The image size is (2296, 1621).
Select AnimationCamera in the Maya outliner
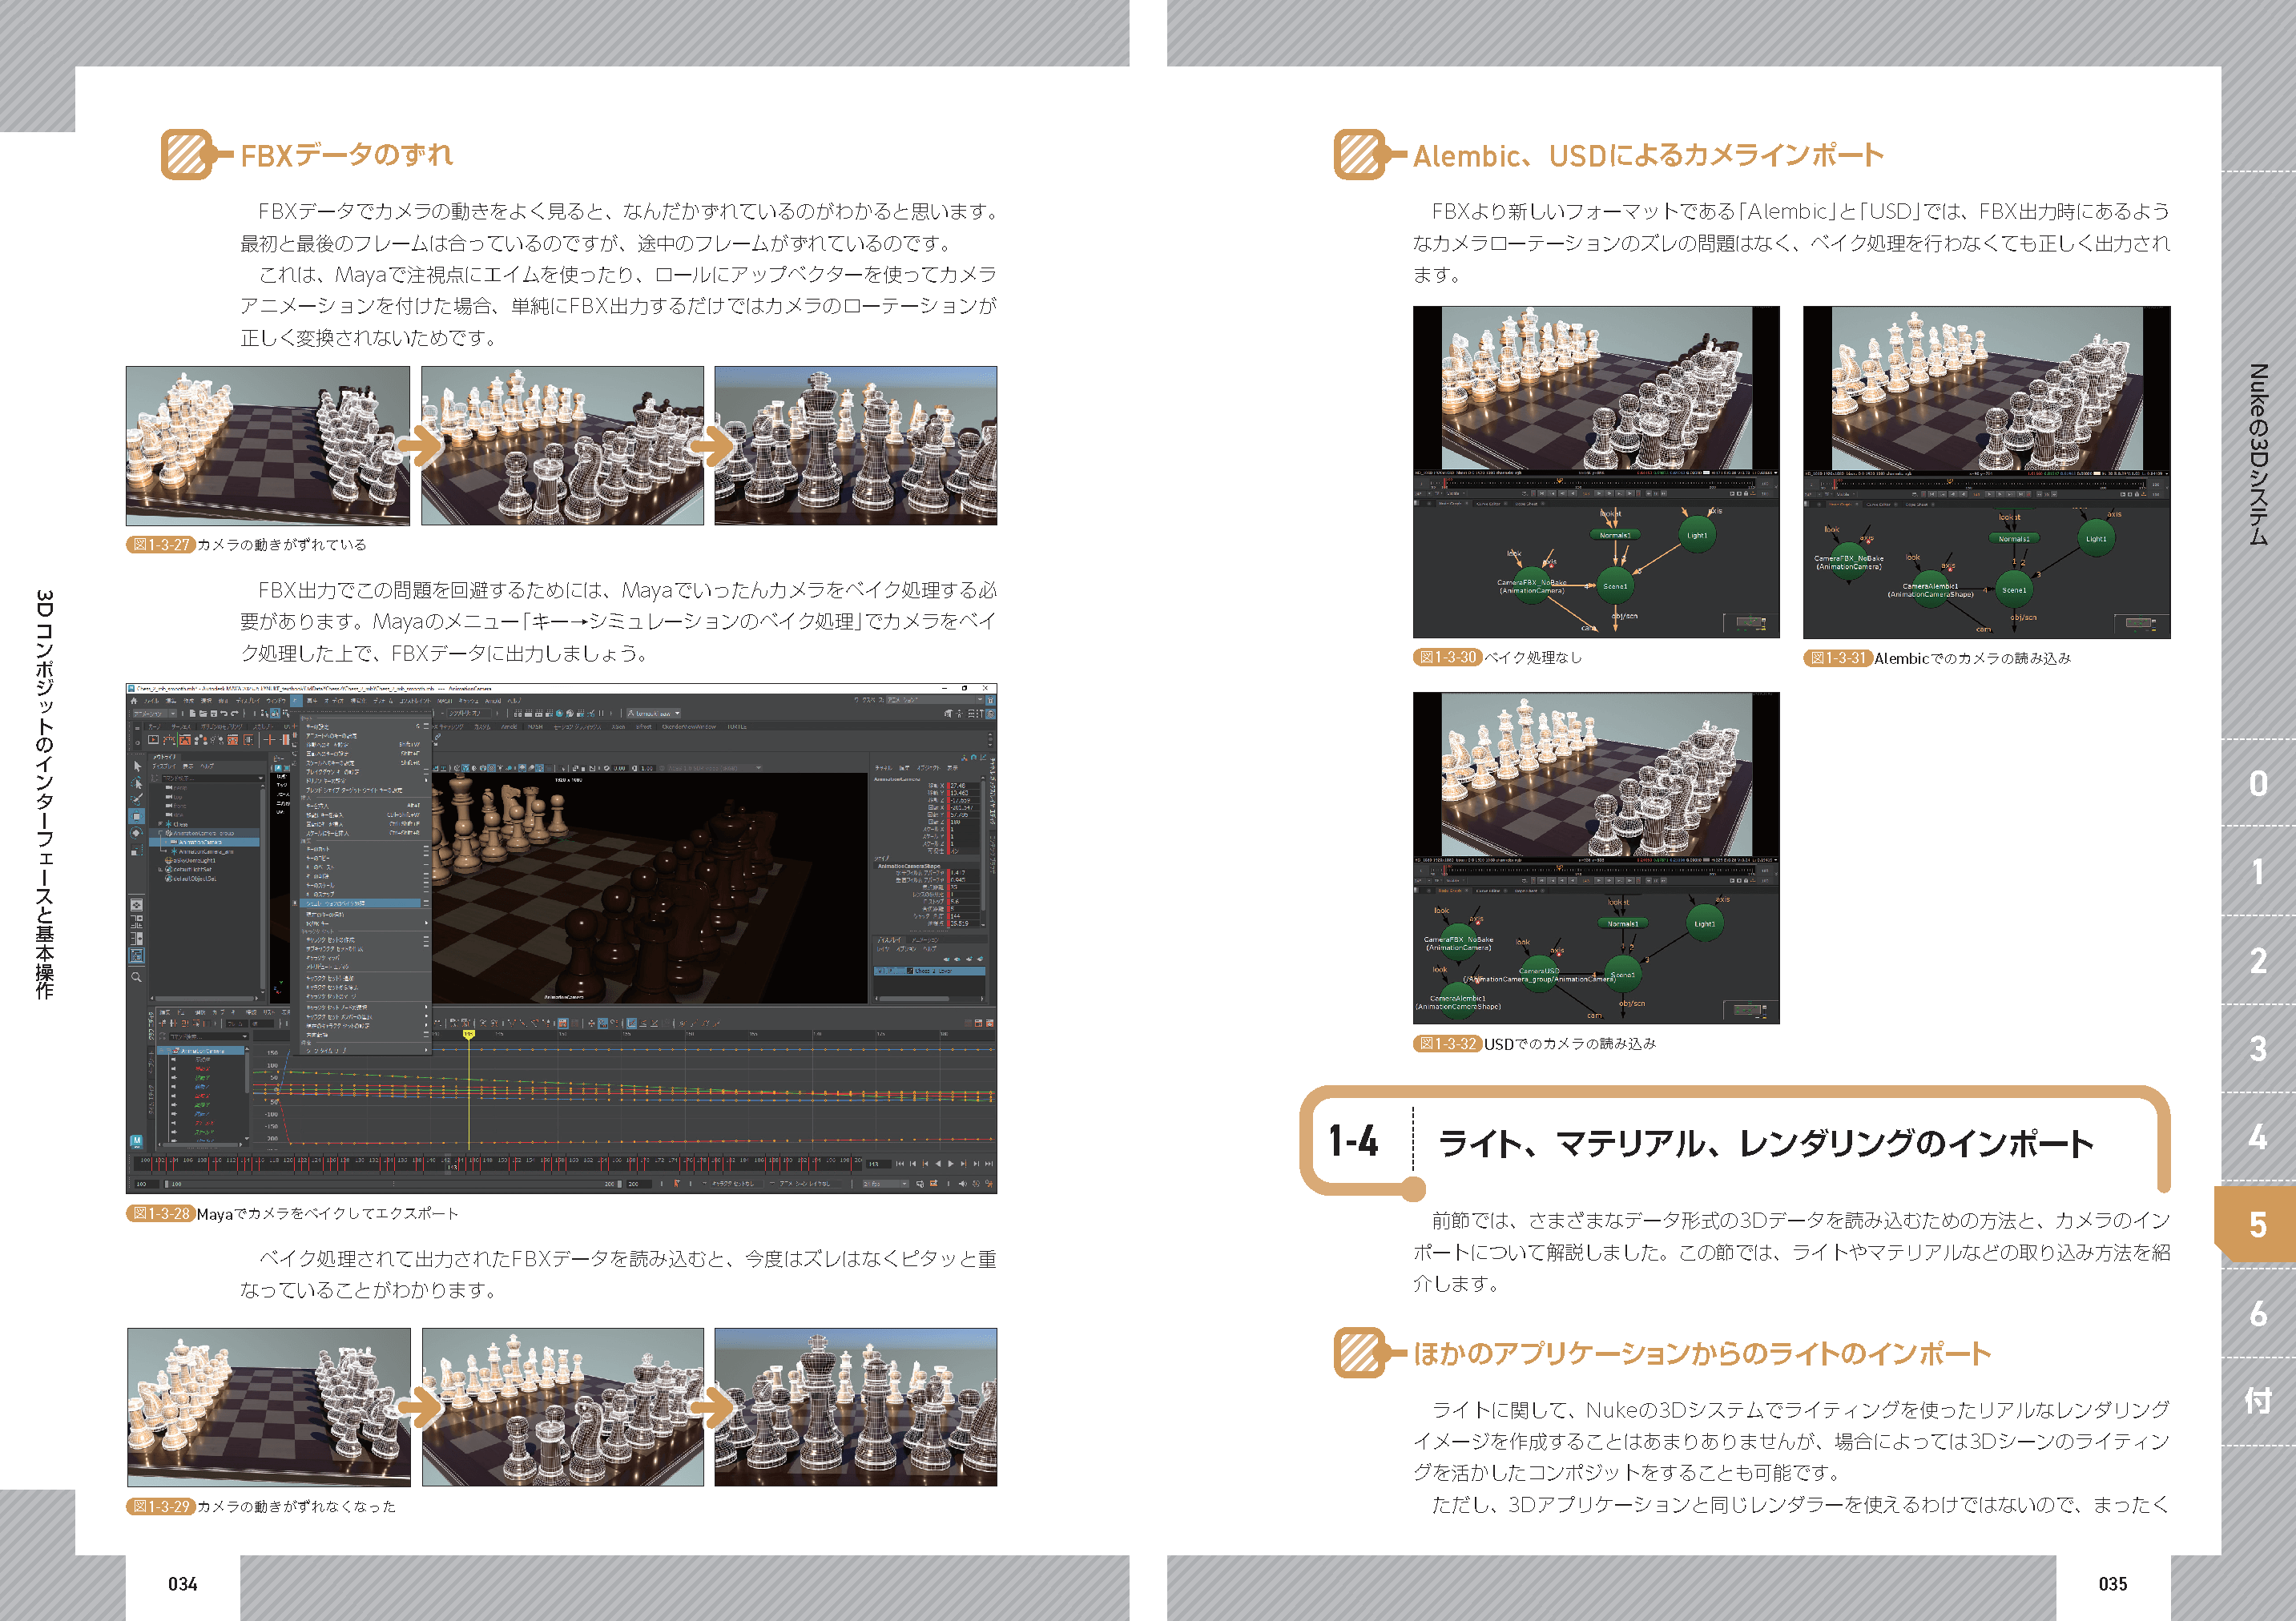tap(200, 842)
